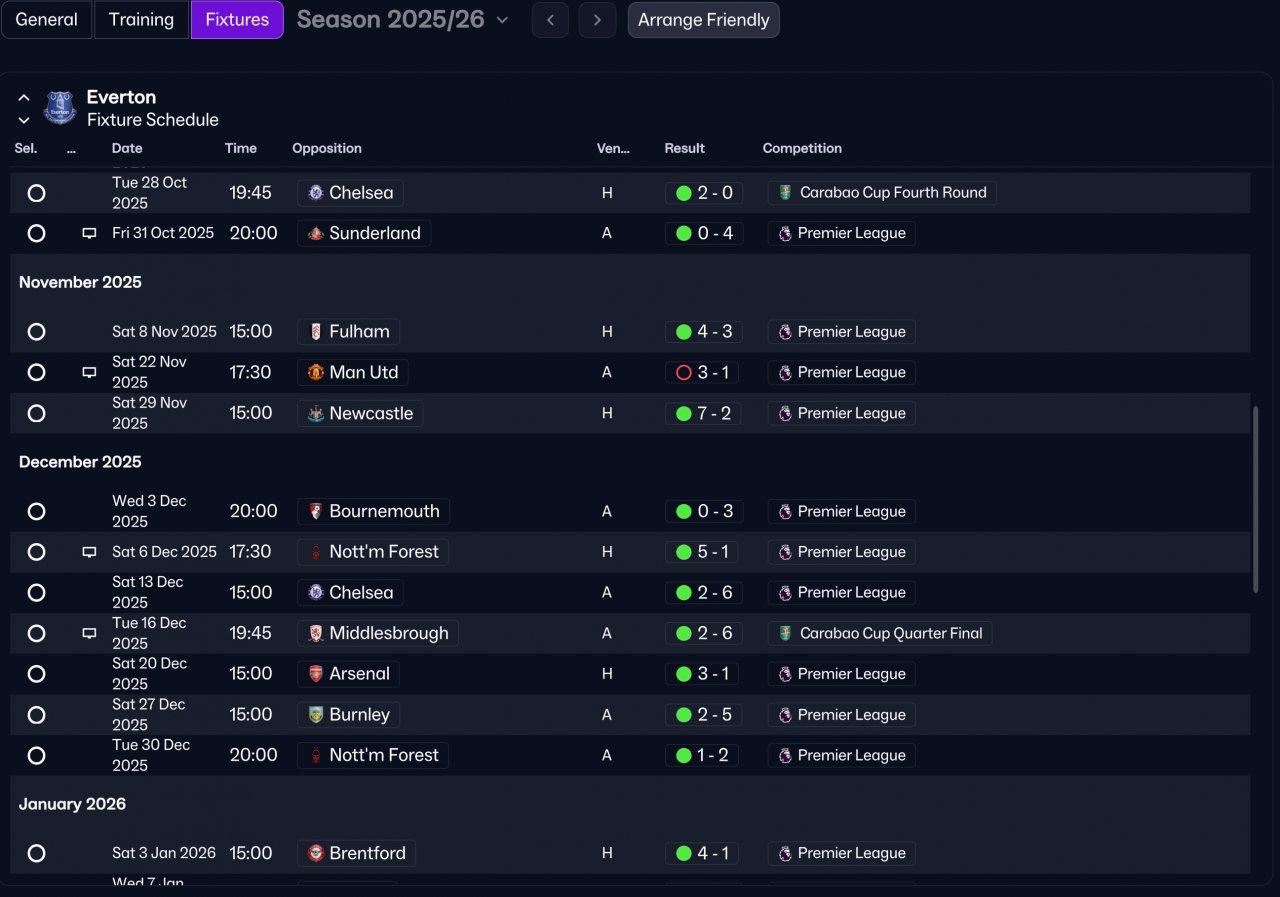Collapse the Everton section using up chevron
Screen dimensions: 1280x897
pyautogui.click(x=24, y=98)
